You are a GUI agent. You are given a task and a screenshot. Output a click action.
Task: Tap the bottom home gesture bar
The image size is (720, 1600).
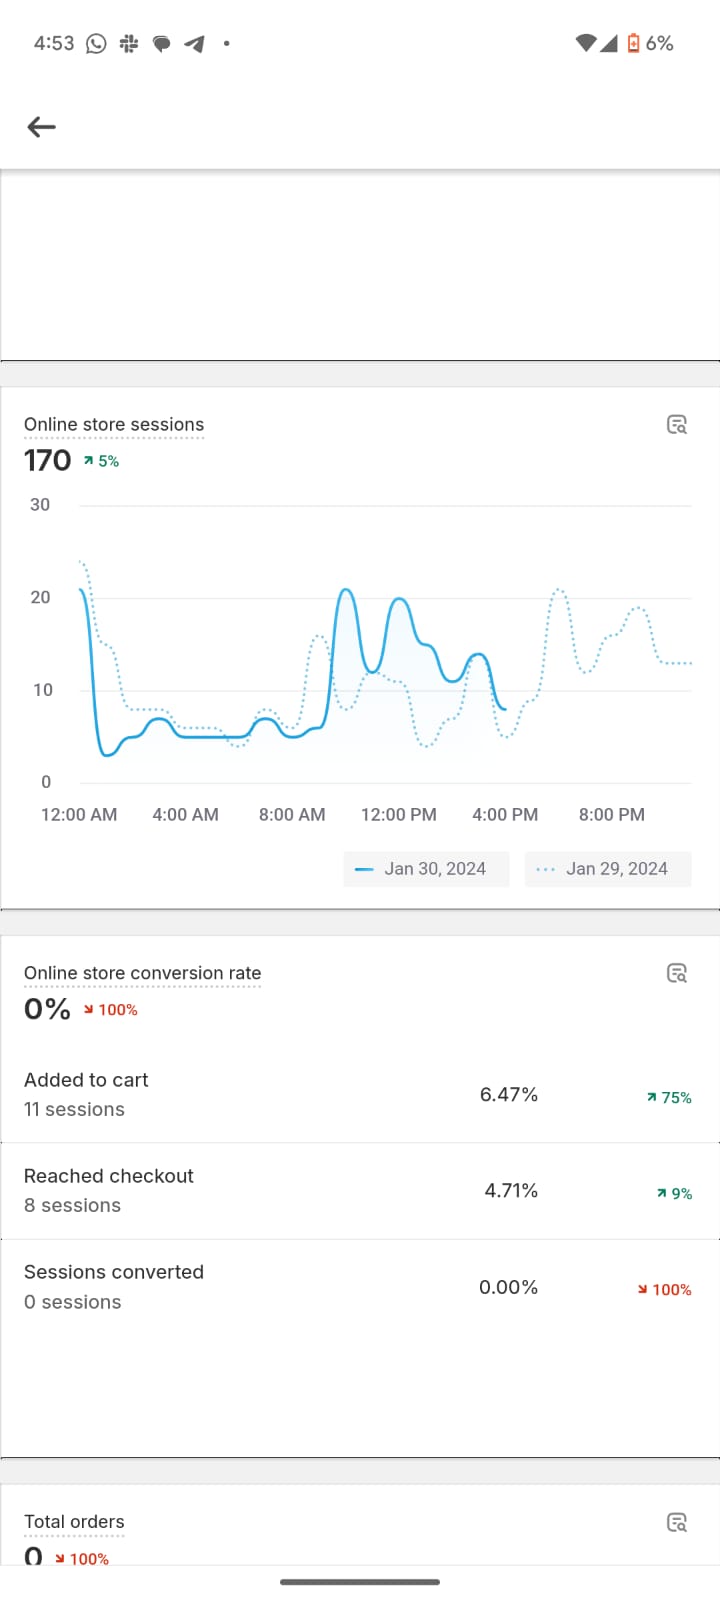[x=360, y=1582]
